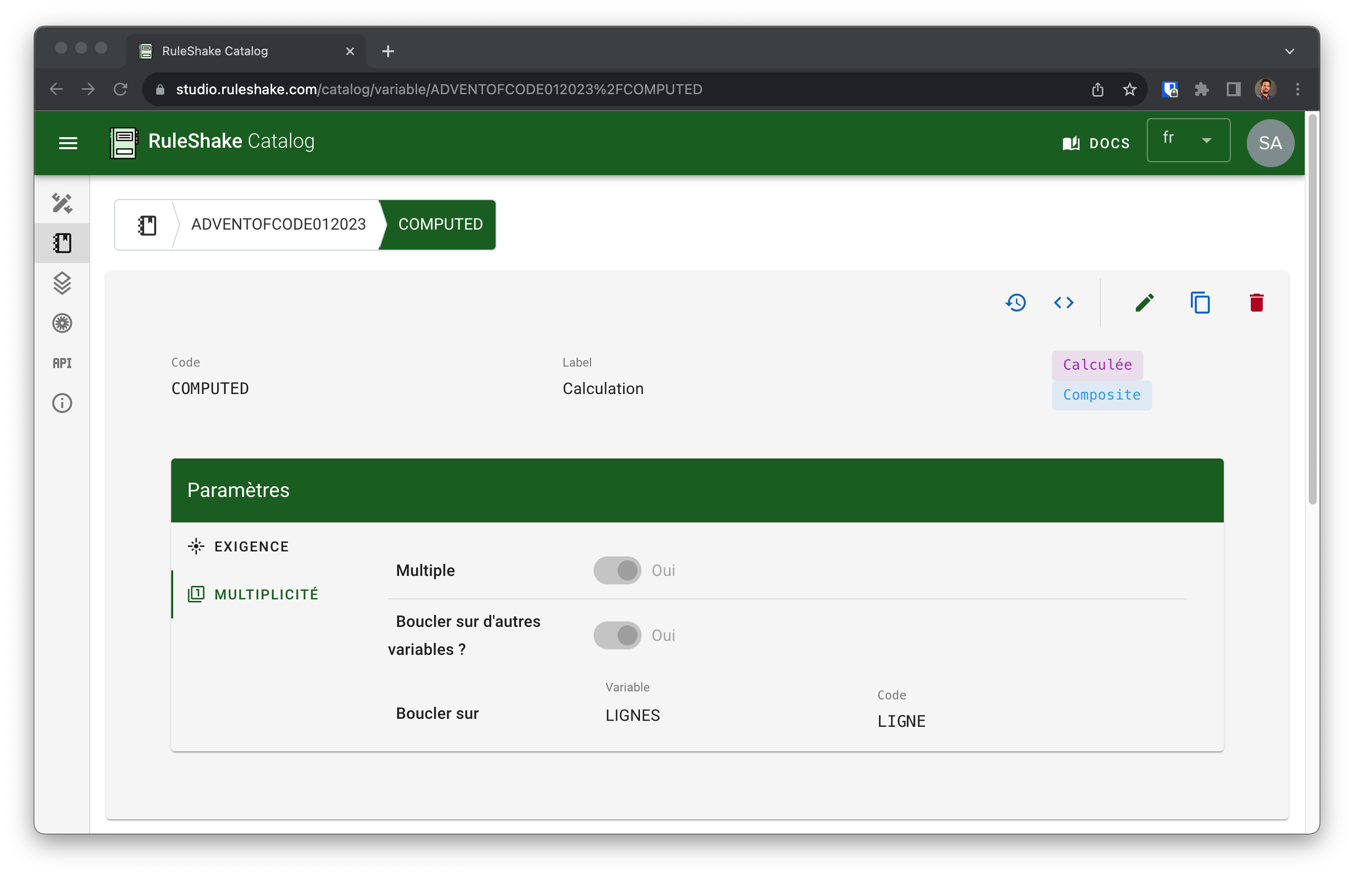Open the DOCS link
The height and width of the screenshot is (876, 1354).
point(1096,143)
